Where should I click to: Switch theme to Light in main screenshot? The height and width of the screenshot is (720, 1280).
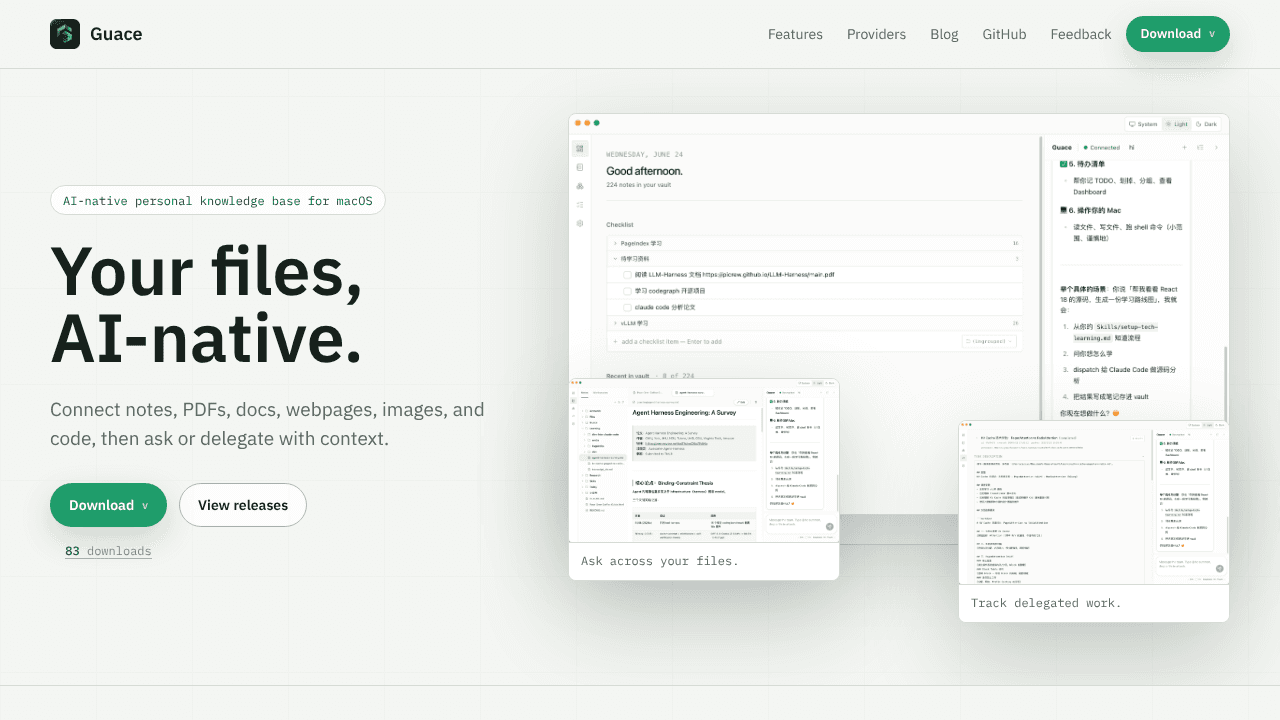click(x=1177, y=124)
